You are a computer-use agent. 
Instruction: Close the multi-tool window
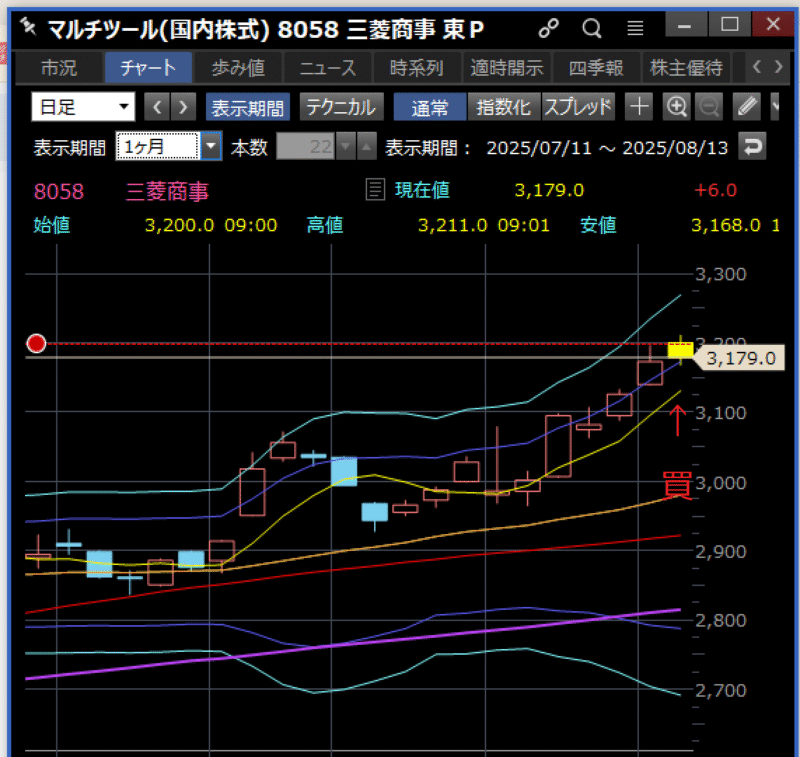pyautogui.click(x=773, y=24)
